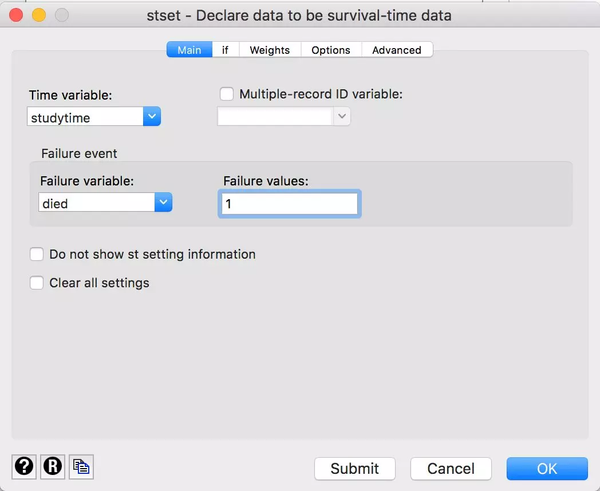Check Do not show st setting information
The height and width of the screenshot is (491, 600).
(x=37, y=254)
